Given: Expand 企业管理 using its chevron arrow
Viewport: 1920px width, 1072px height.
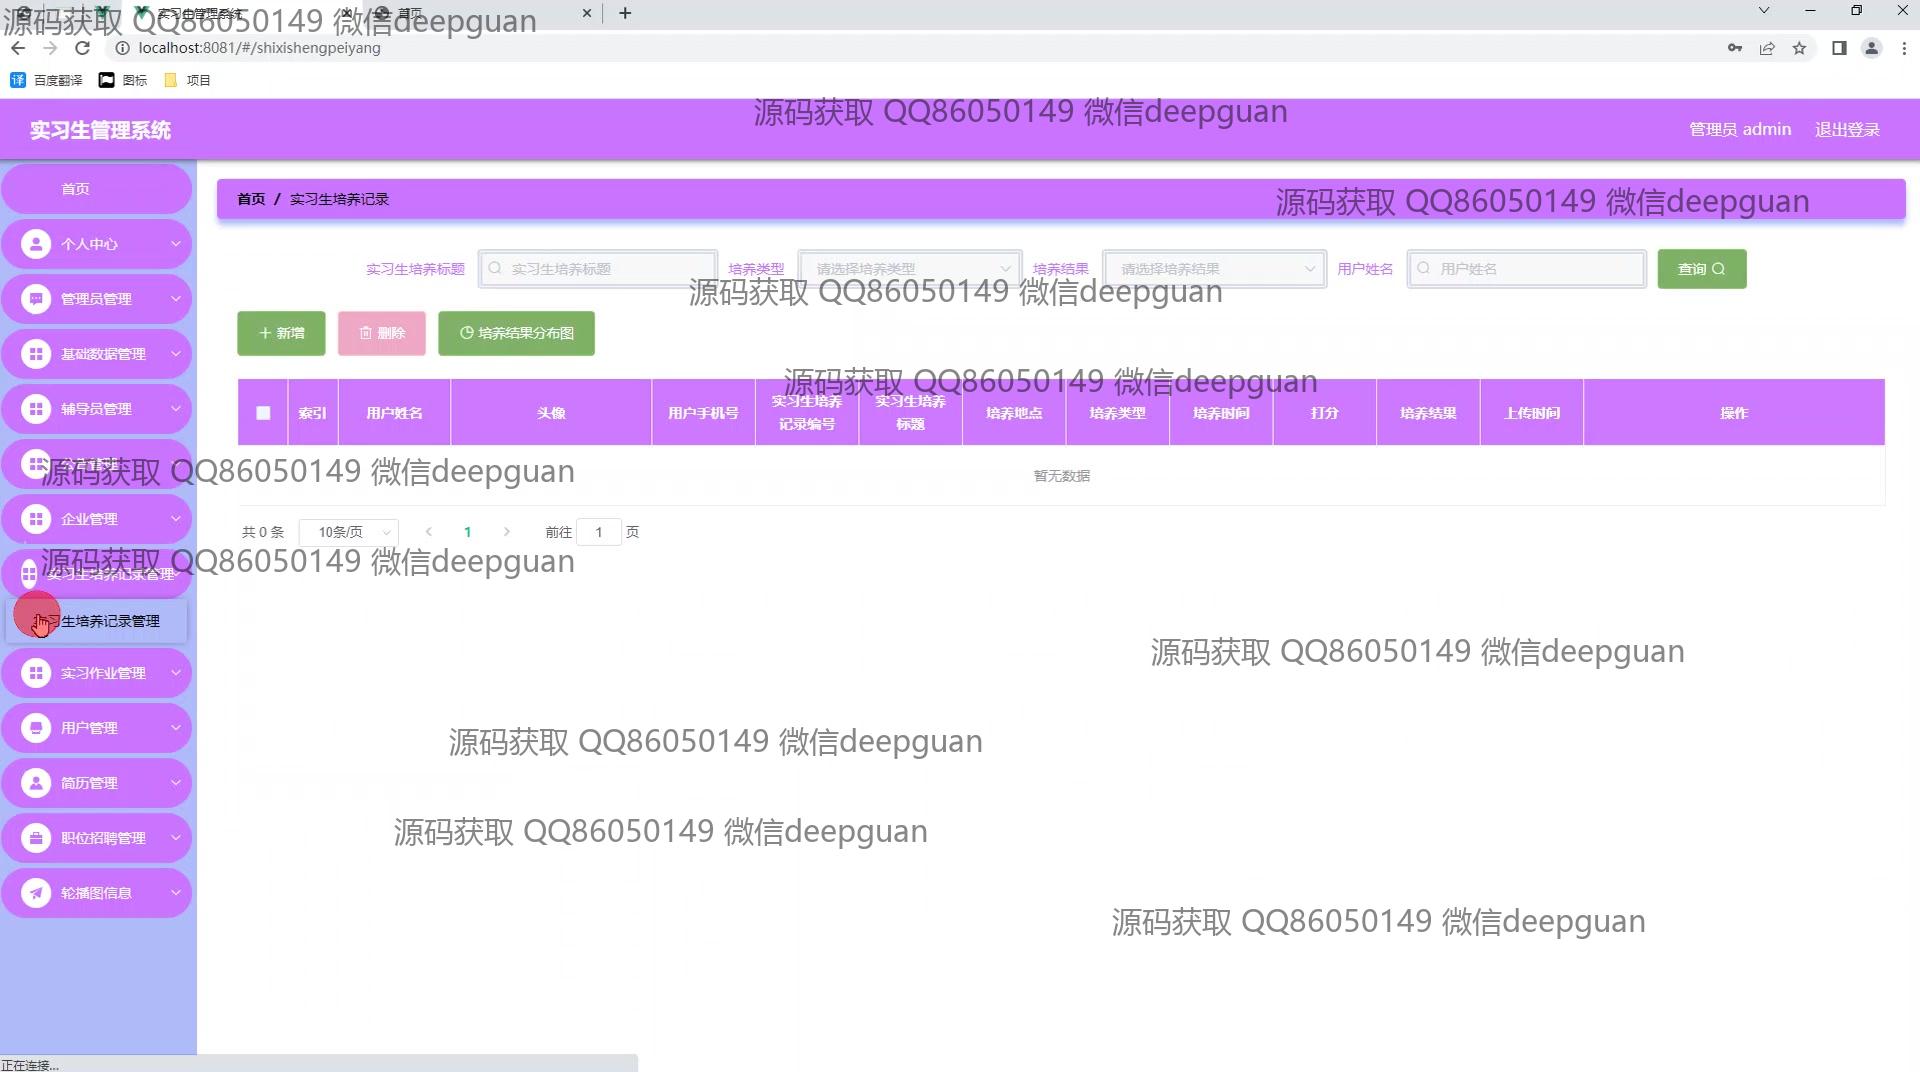Looking at the screenshot, I should click(175, 519).
